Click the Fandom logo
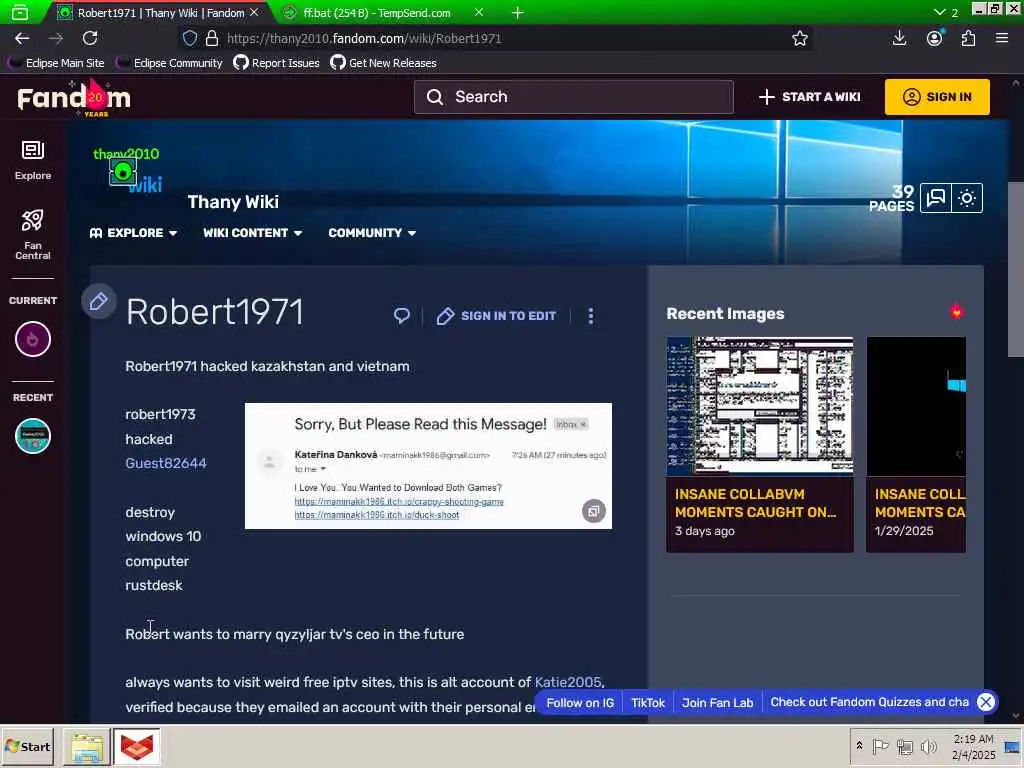Image resolution: width=1024 pixels, height=768 pixels. pos(74,98)
